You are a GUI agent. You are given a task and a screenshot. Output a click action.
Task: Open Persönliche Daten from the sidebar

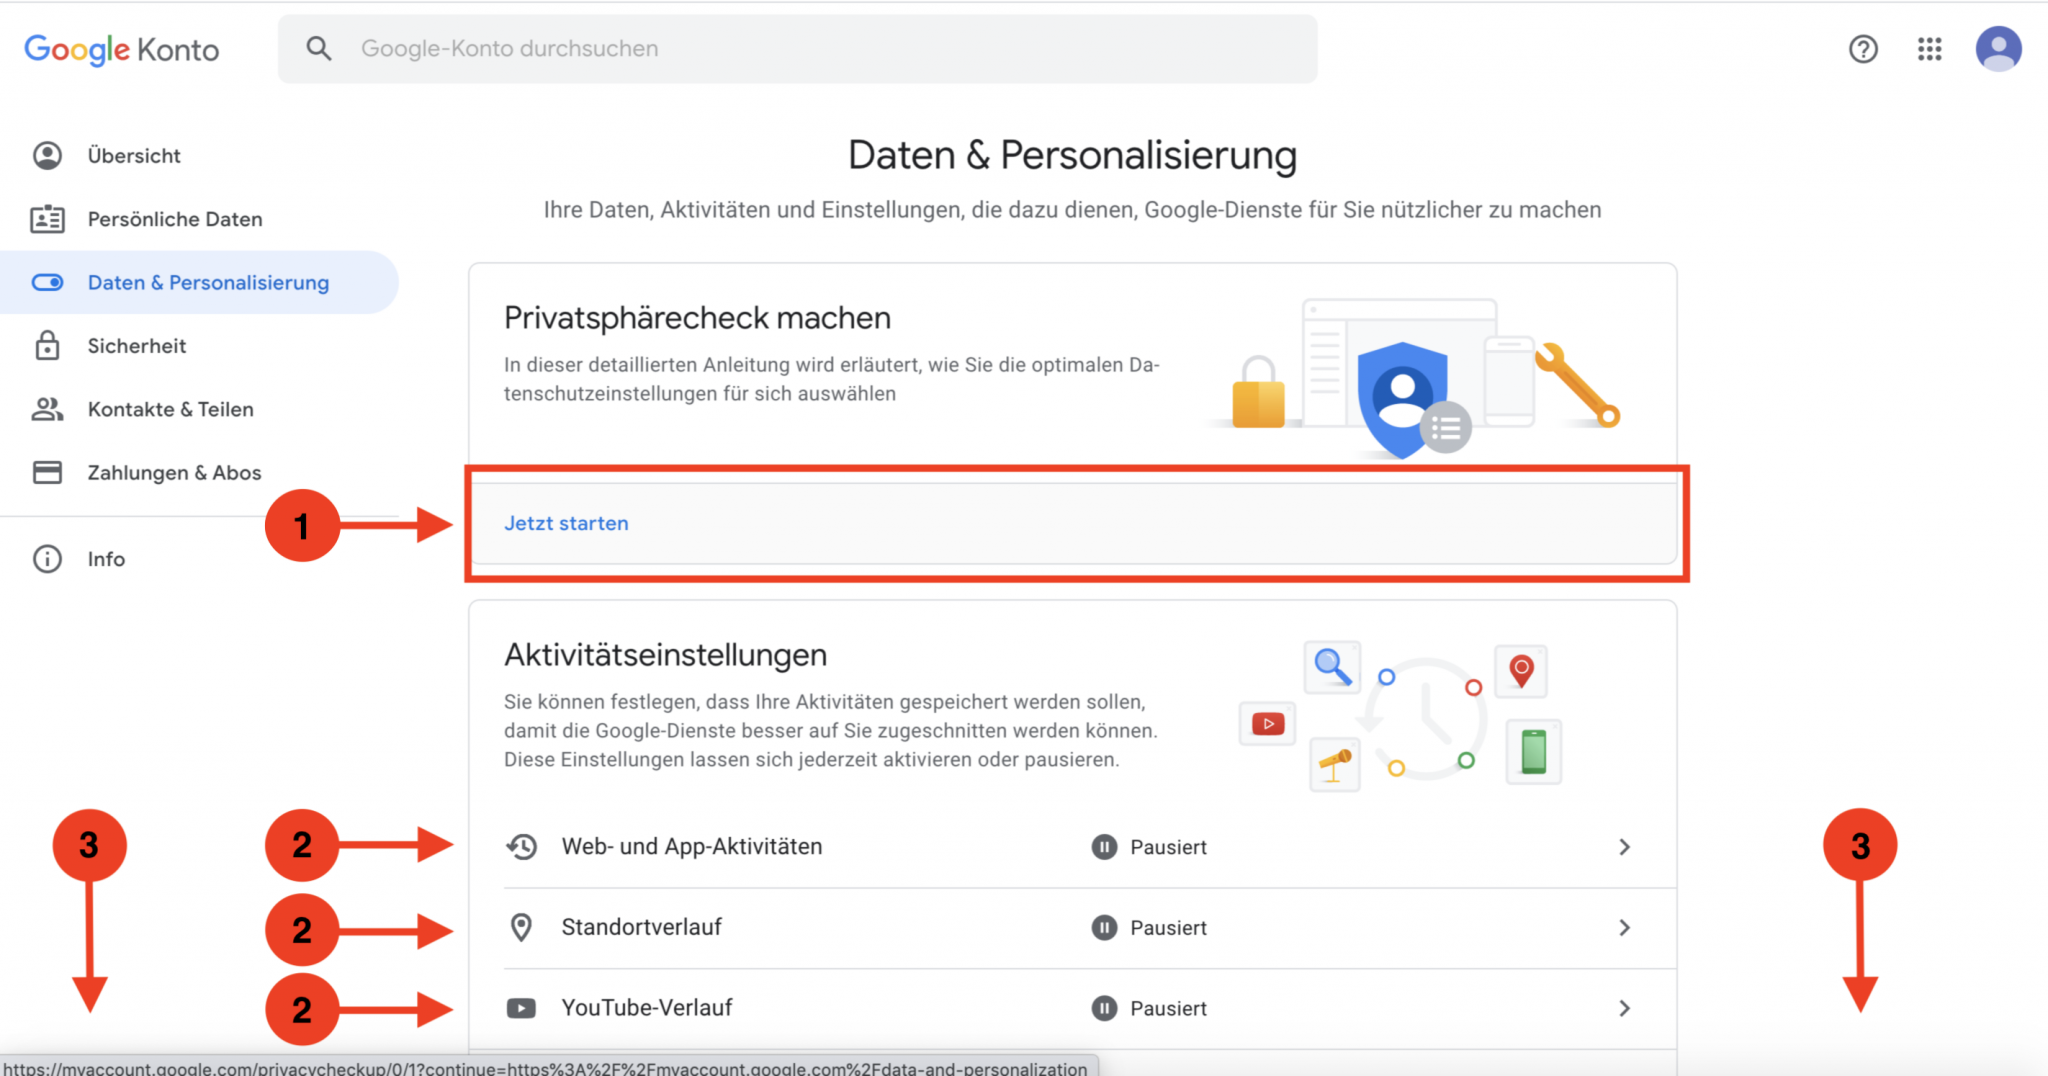pos(175,219)
